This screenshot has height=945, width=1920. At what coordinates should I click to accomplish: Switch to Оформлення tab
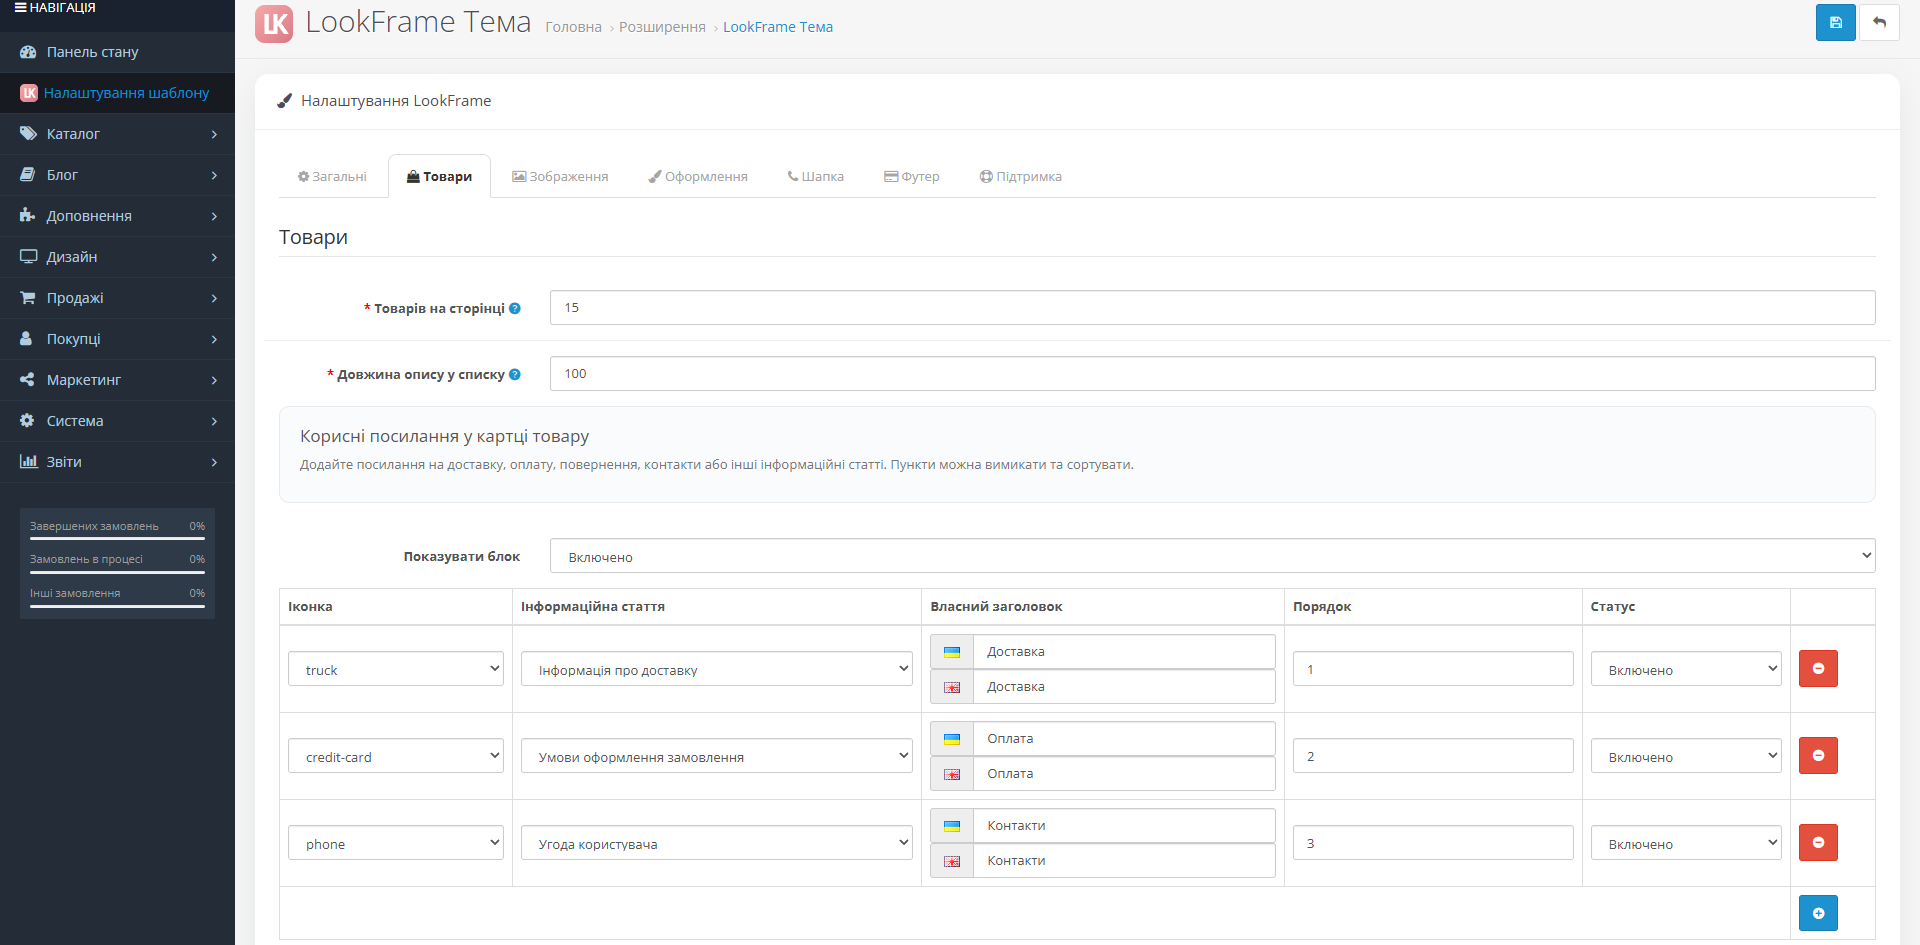[698, 176]
